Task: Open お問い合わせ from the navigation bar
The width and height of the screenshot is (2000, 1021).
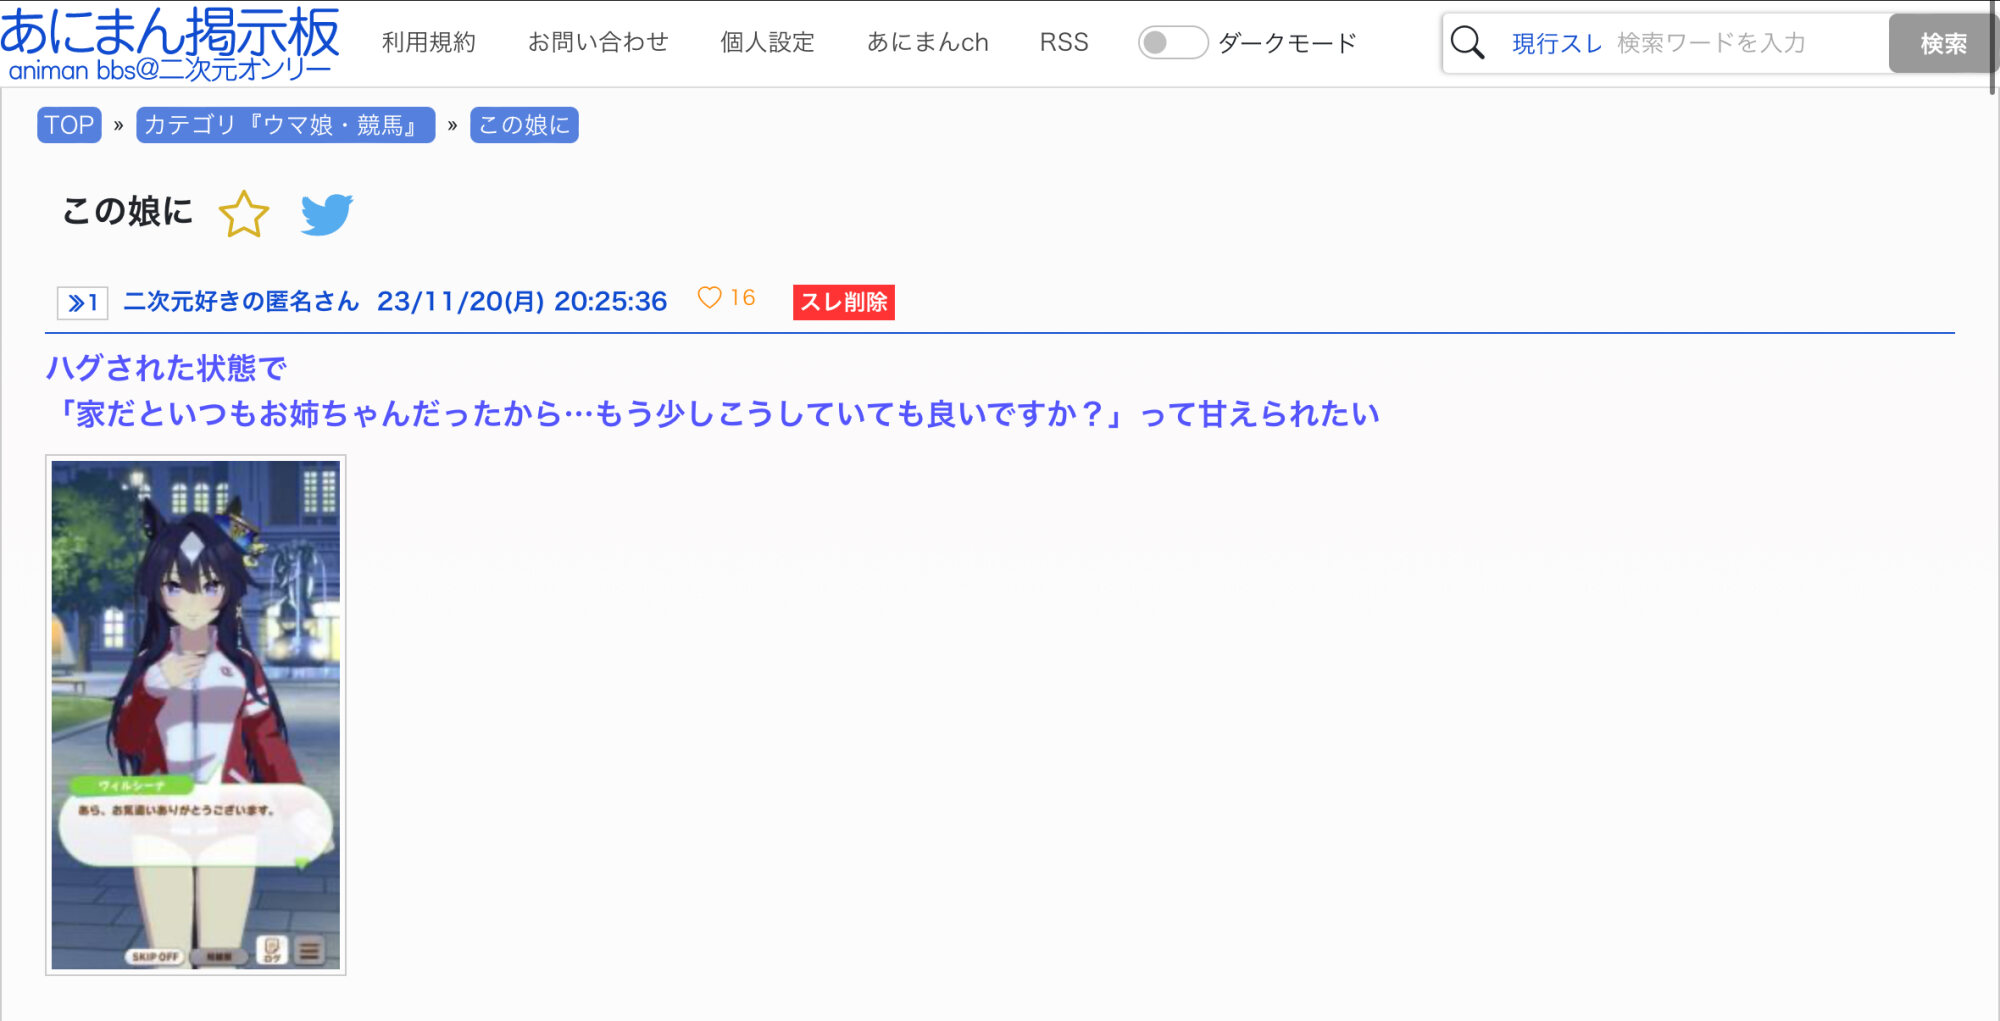Action: [597, 42]
